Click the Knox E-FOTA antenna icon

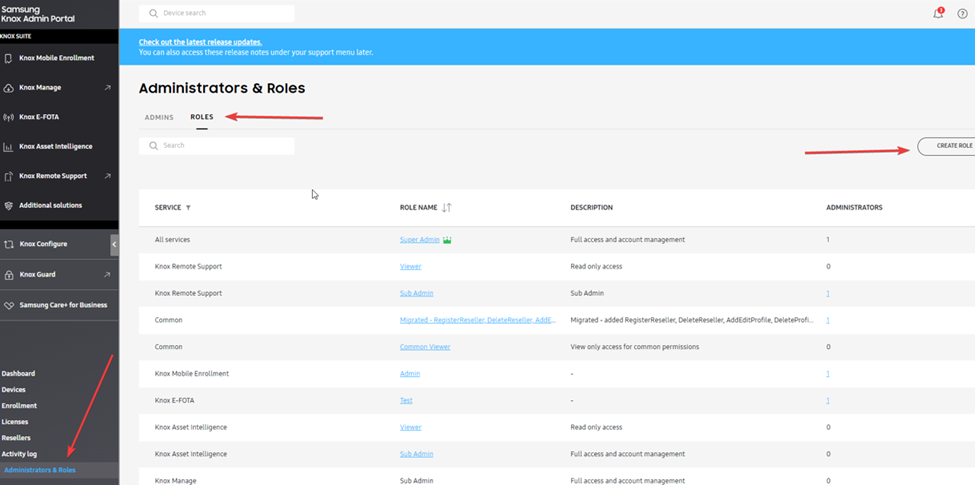[x=8, y=118]
